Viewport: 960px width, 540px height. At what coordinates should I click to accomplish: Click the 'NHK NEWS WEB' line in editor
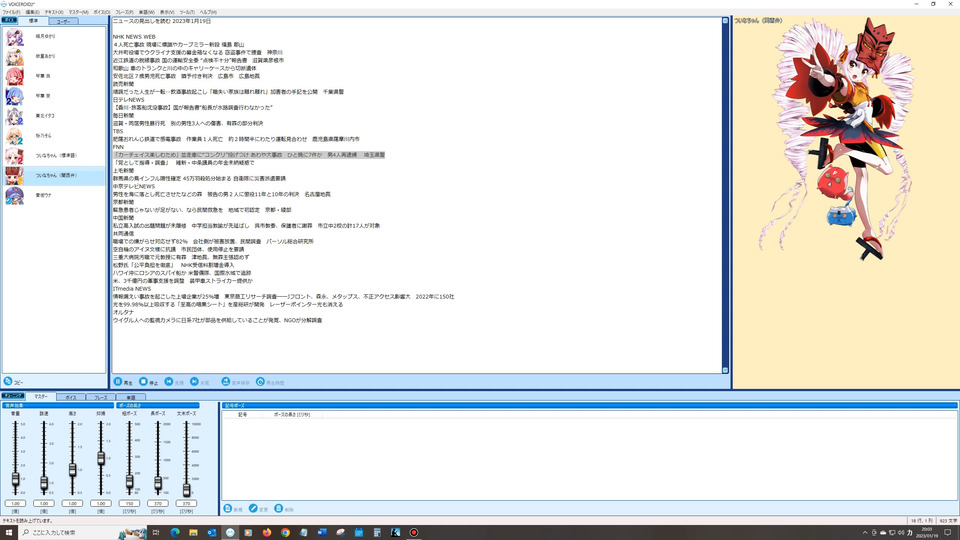[x=134, y=37]
